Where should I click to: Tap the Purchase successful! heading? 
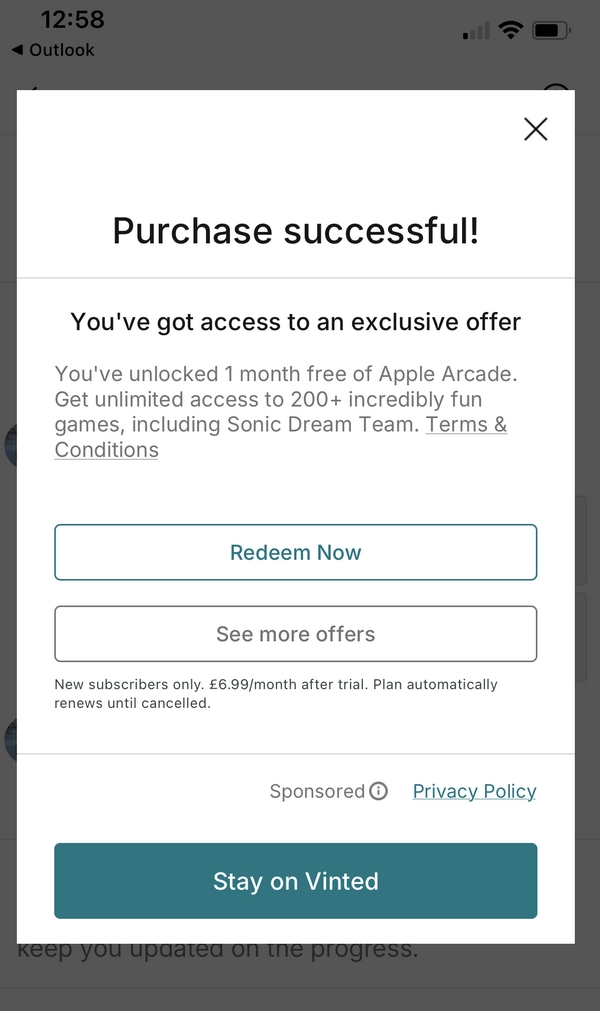click(295, 231)
